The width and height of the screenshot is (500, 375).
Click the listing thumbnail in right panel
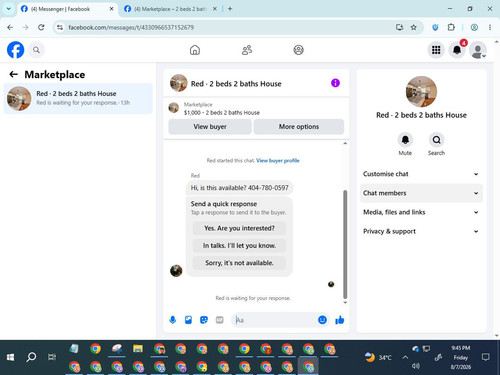pos(421,92)
